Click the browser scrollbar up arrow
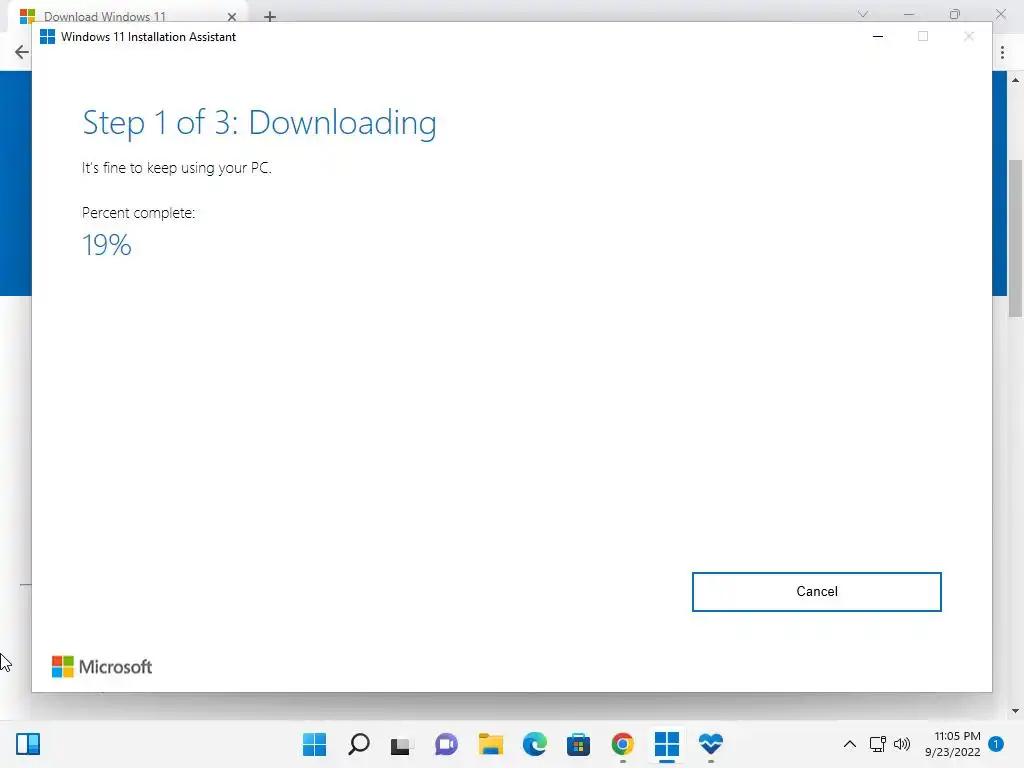 [1015, 80]
